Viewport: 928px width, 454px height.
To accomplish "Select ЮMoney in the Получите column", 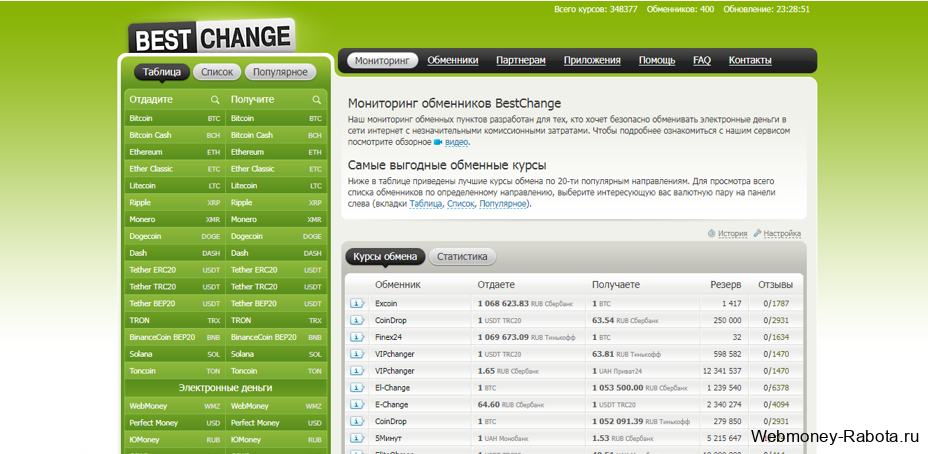I will (x=276, y=440).
